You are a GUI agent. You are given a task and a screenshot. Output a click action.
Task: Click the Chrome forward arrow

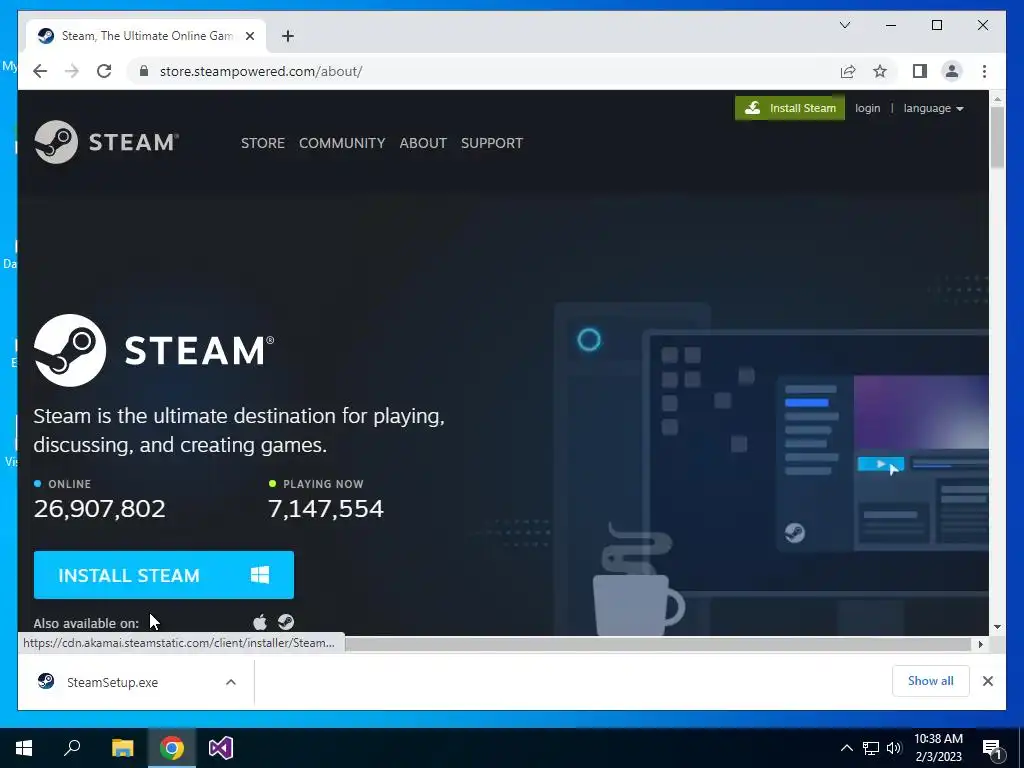pyautogui.click(x=72, y=71)
